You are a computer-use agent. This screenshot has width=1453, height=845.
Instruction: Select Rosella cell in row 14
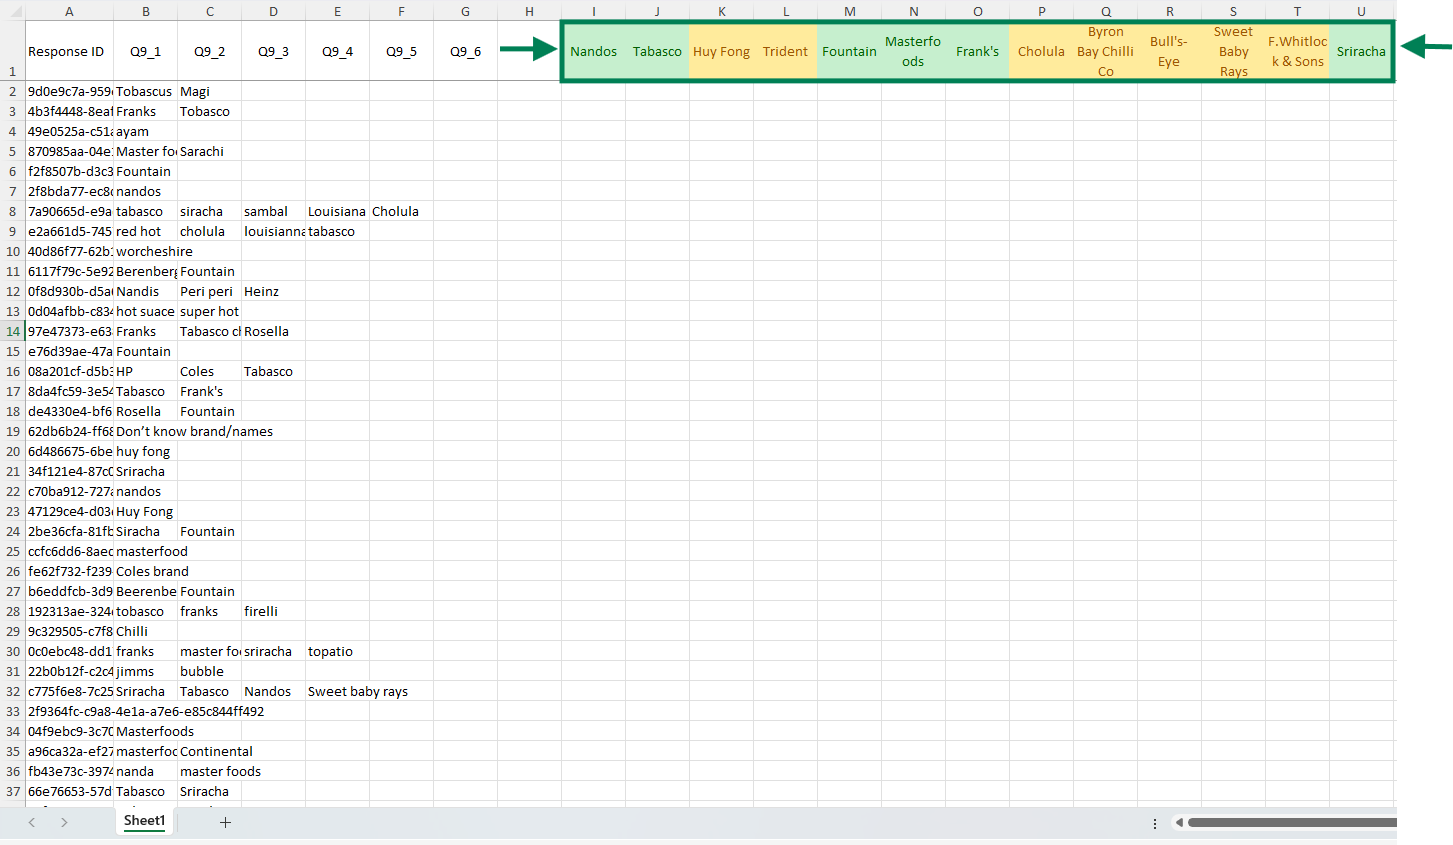point(273,331)
